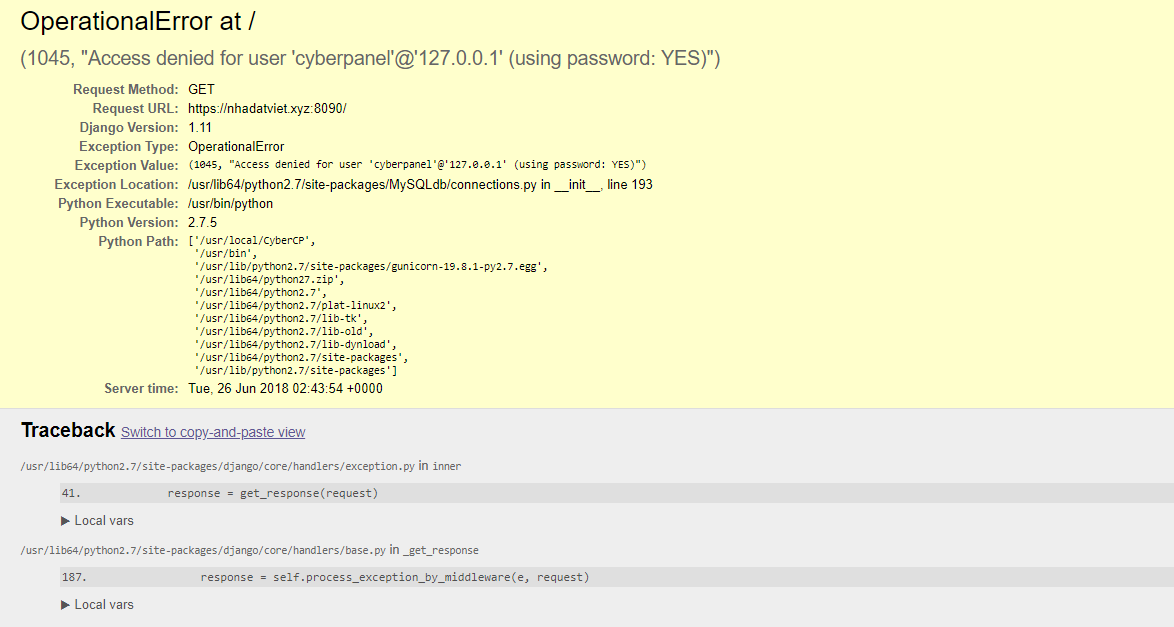Click the Python Executable value /usr/bin/python

[230, 203]
